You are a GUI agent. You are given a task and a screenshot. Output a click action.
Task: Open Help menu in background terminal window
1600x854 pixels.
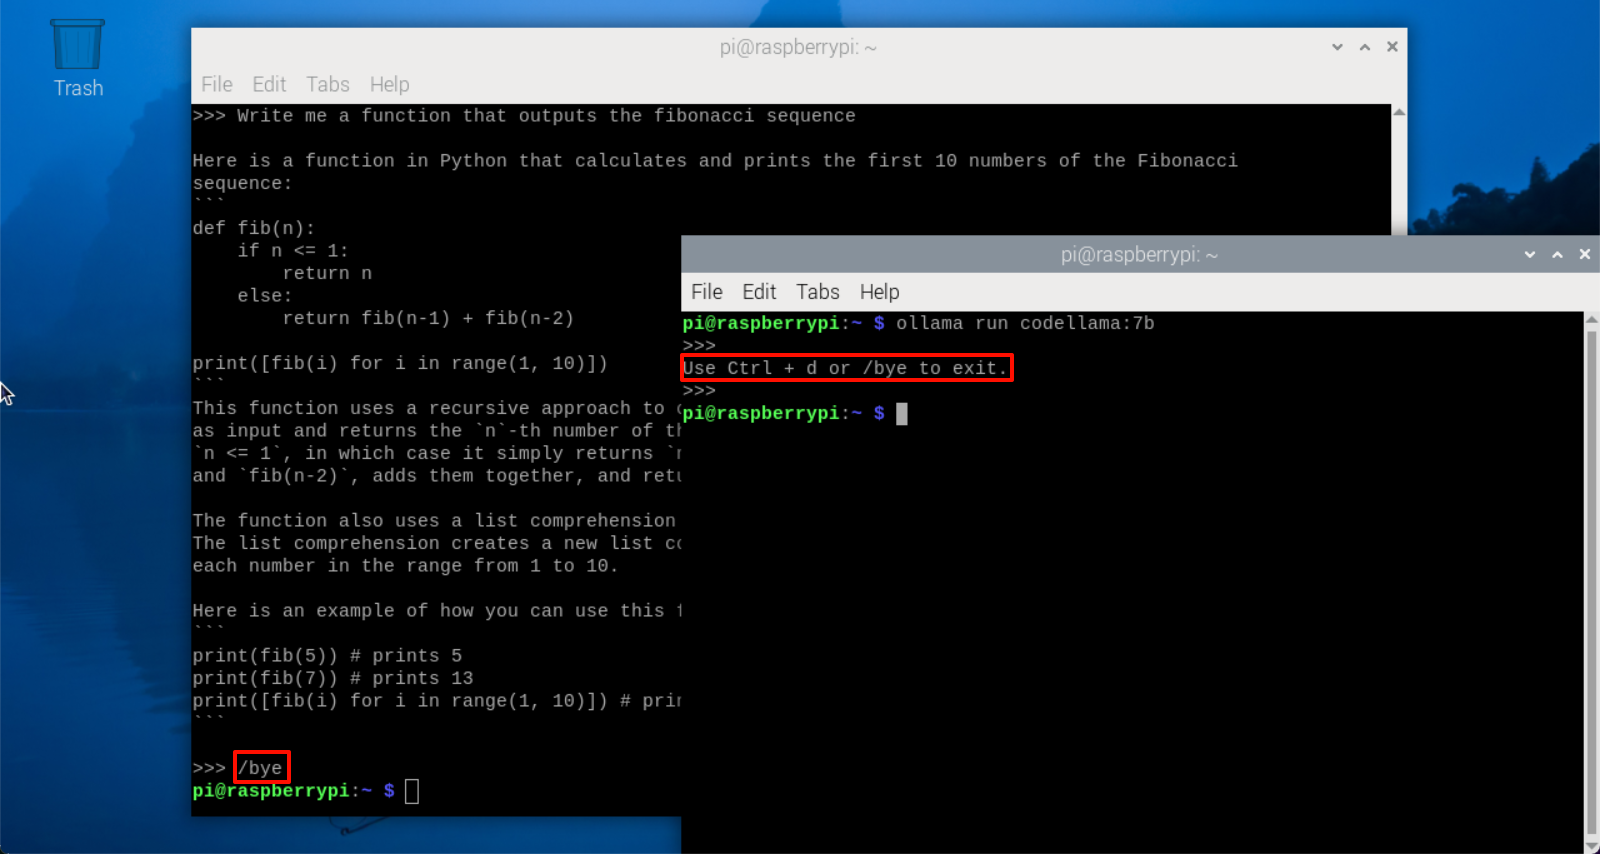pyautogui.click(x=389, y=85)
